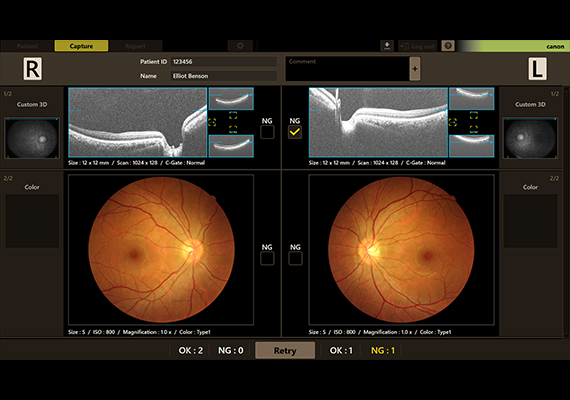The height and width of the screenshot is (400, 570).
Task: Open the Patient tab
Action: point(27,46)
